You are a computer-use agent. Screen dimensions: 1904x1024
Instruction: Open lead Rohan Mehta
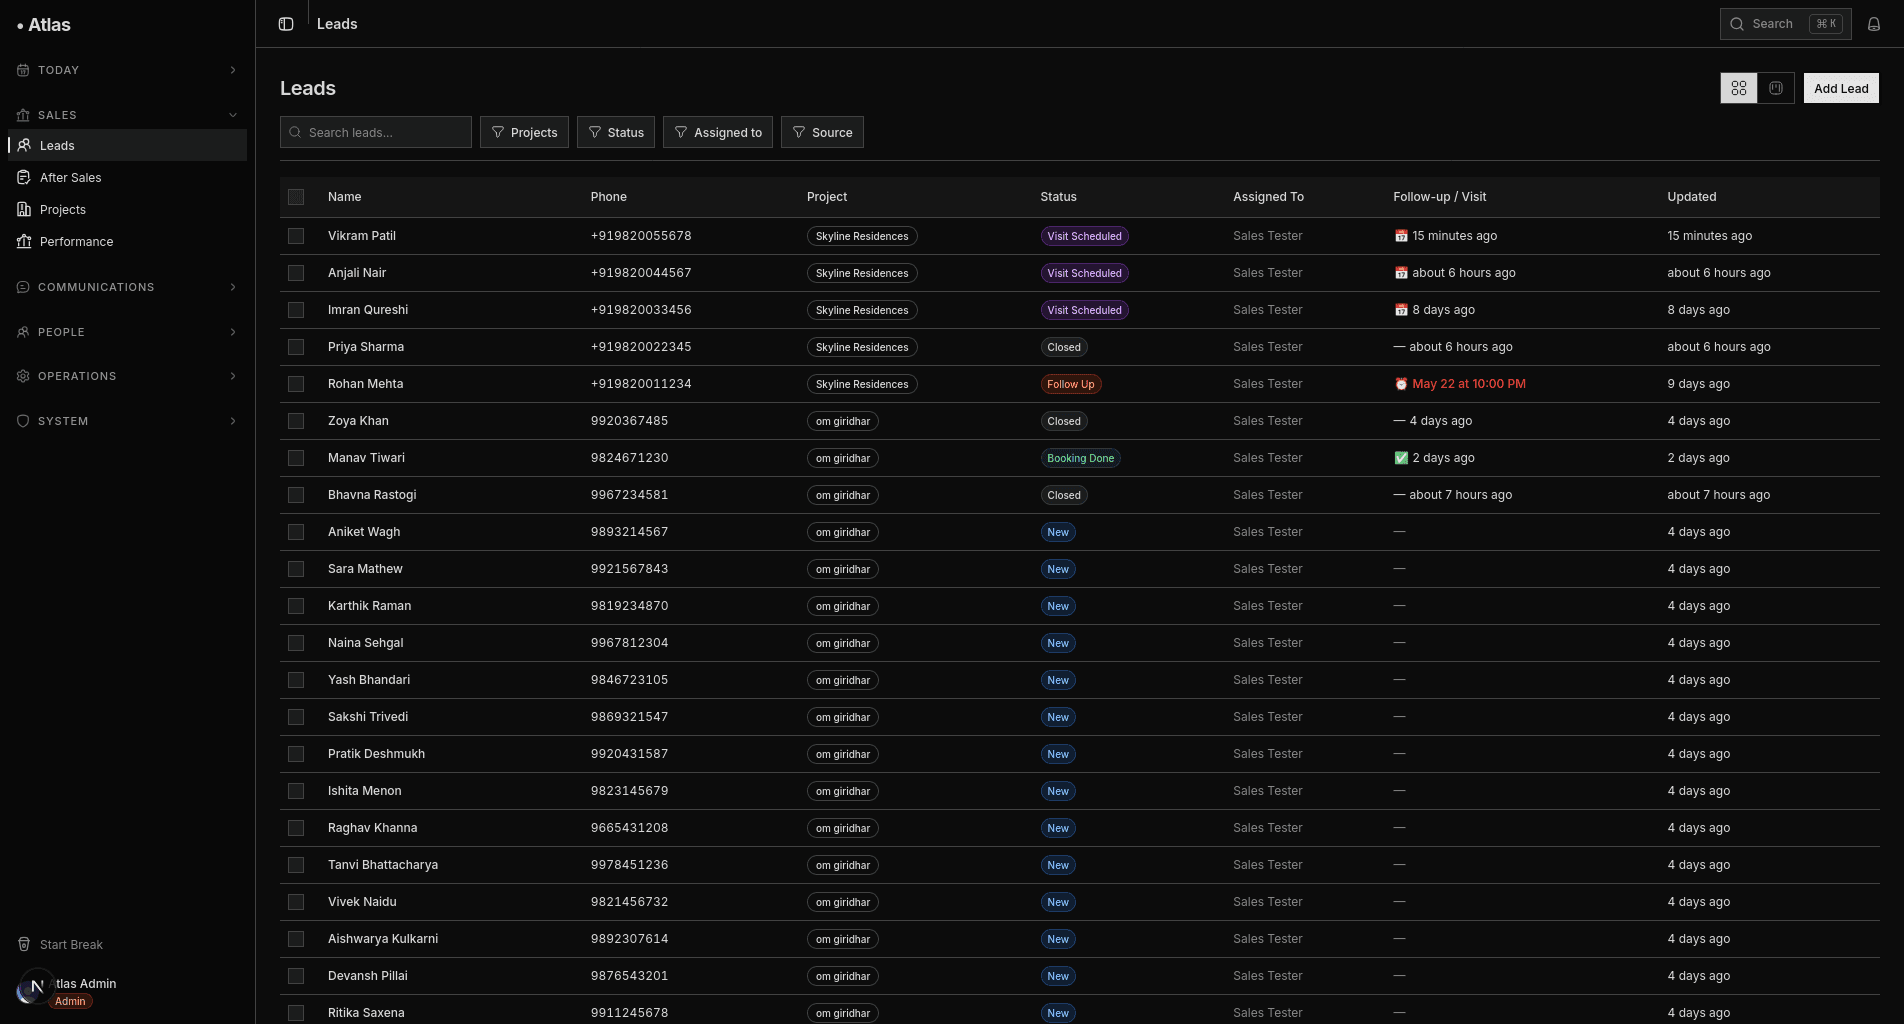click(365, 384)
